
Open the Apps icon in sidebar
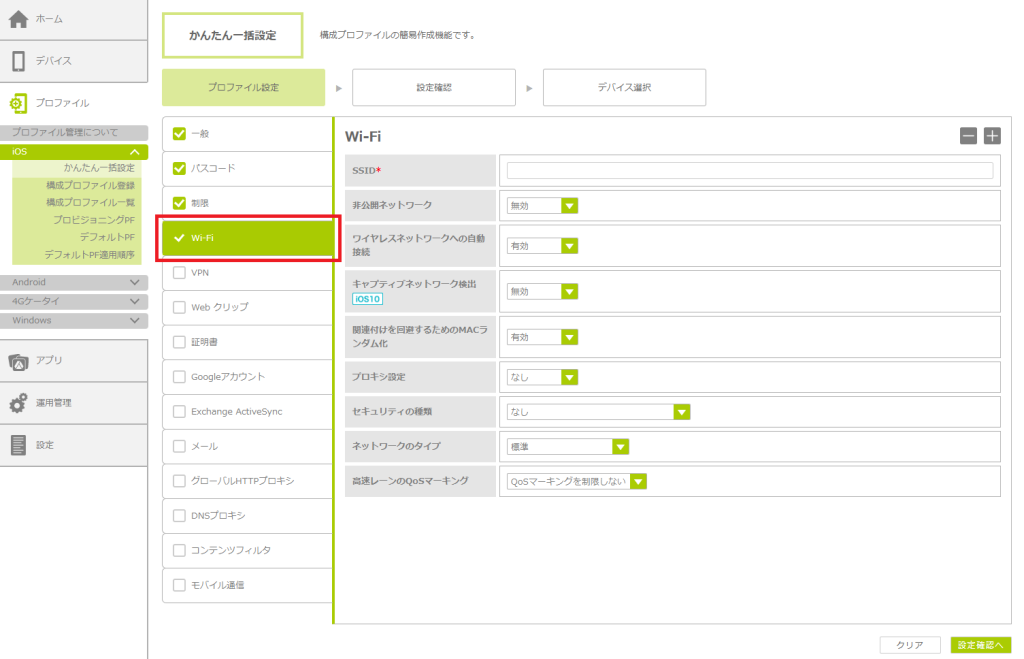coord(18,361)
